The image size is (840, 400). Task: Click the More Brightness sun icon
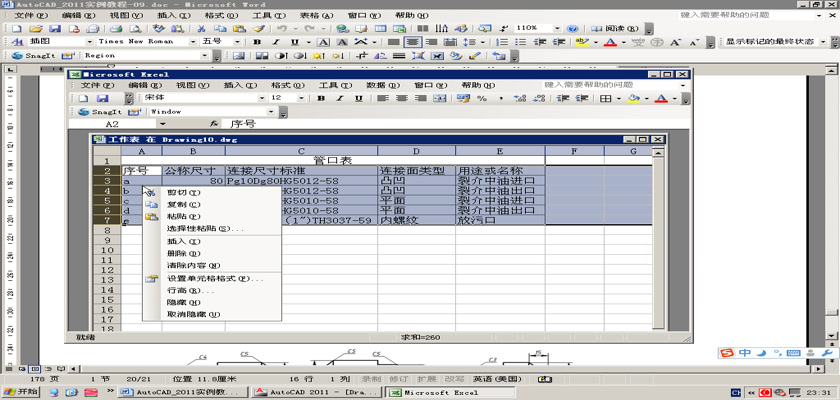[318, 55]
